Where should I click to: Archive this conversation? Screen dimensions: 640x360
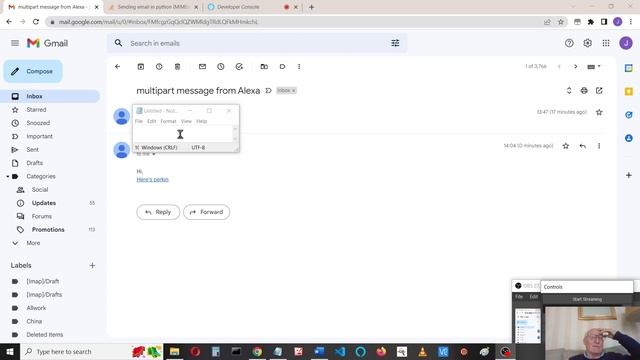(x=141, y=67)
